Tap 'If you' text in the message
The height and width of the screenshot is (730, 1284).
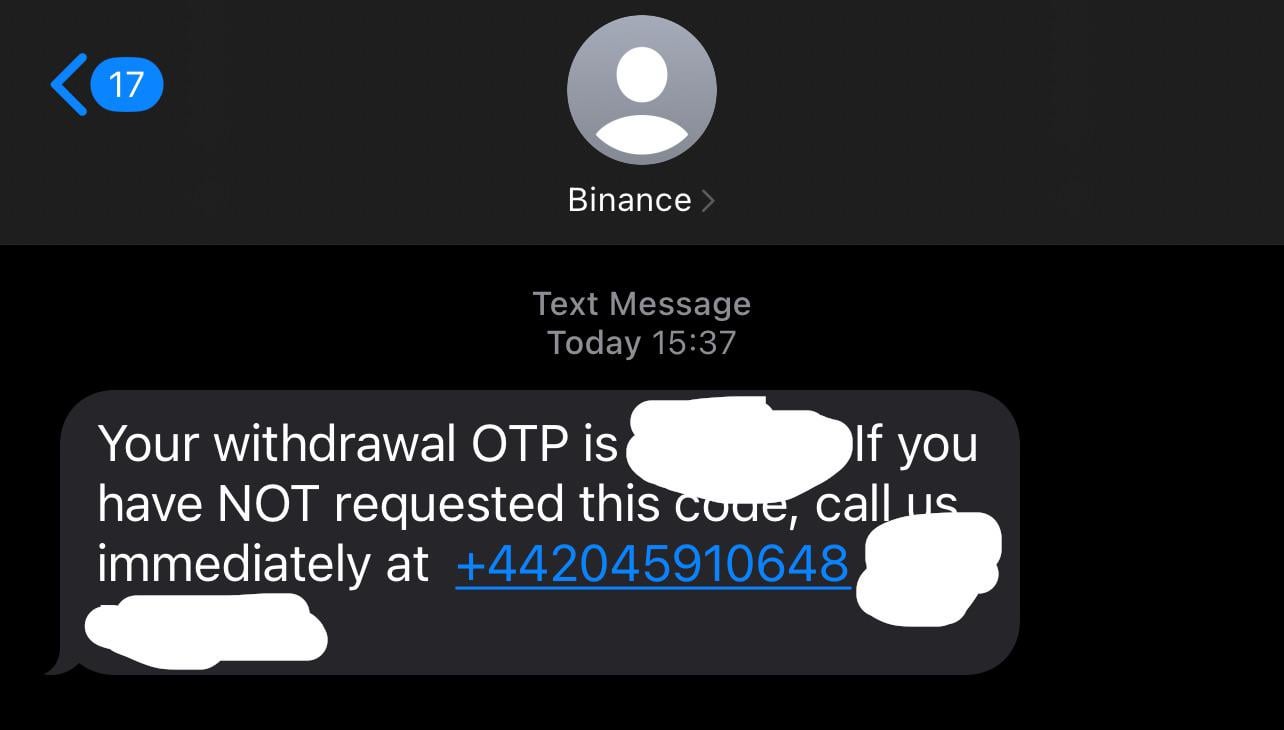click(x=914, y=446)
